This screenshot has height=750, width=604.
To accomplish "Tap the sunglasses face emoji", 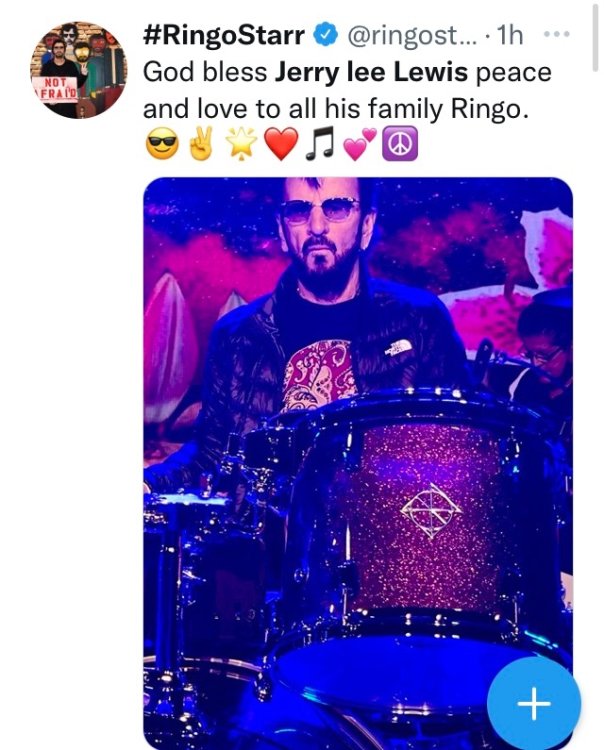I will 162,145.
